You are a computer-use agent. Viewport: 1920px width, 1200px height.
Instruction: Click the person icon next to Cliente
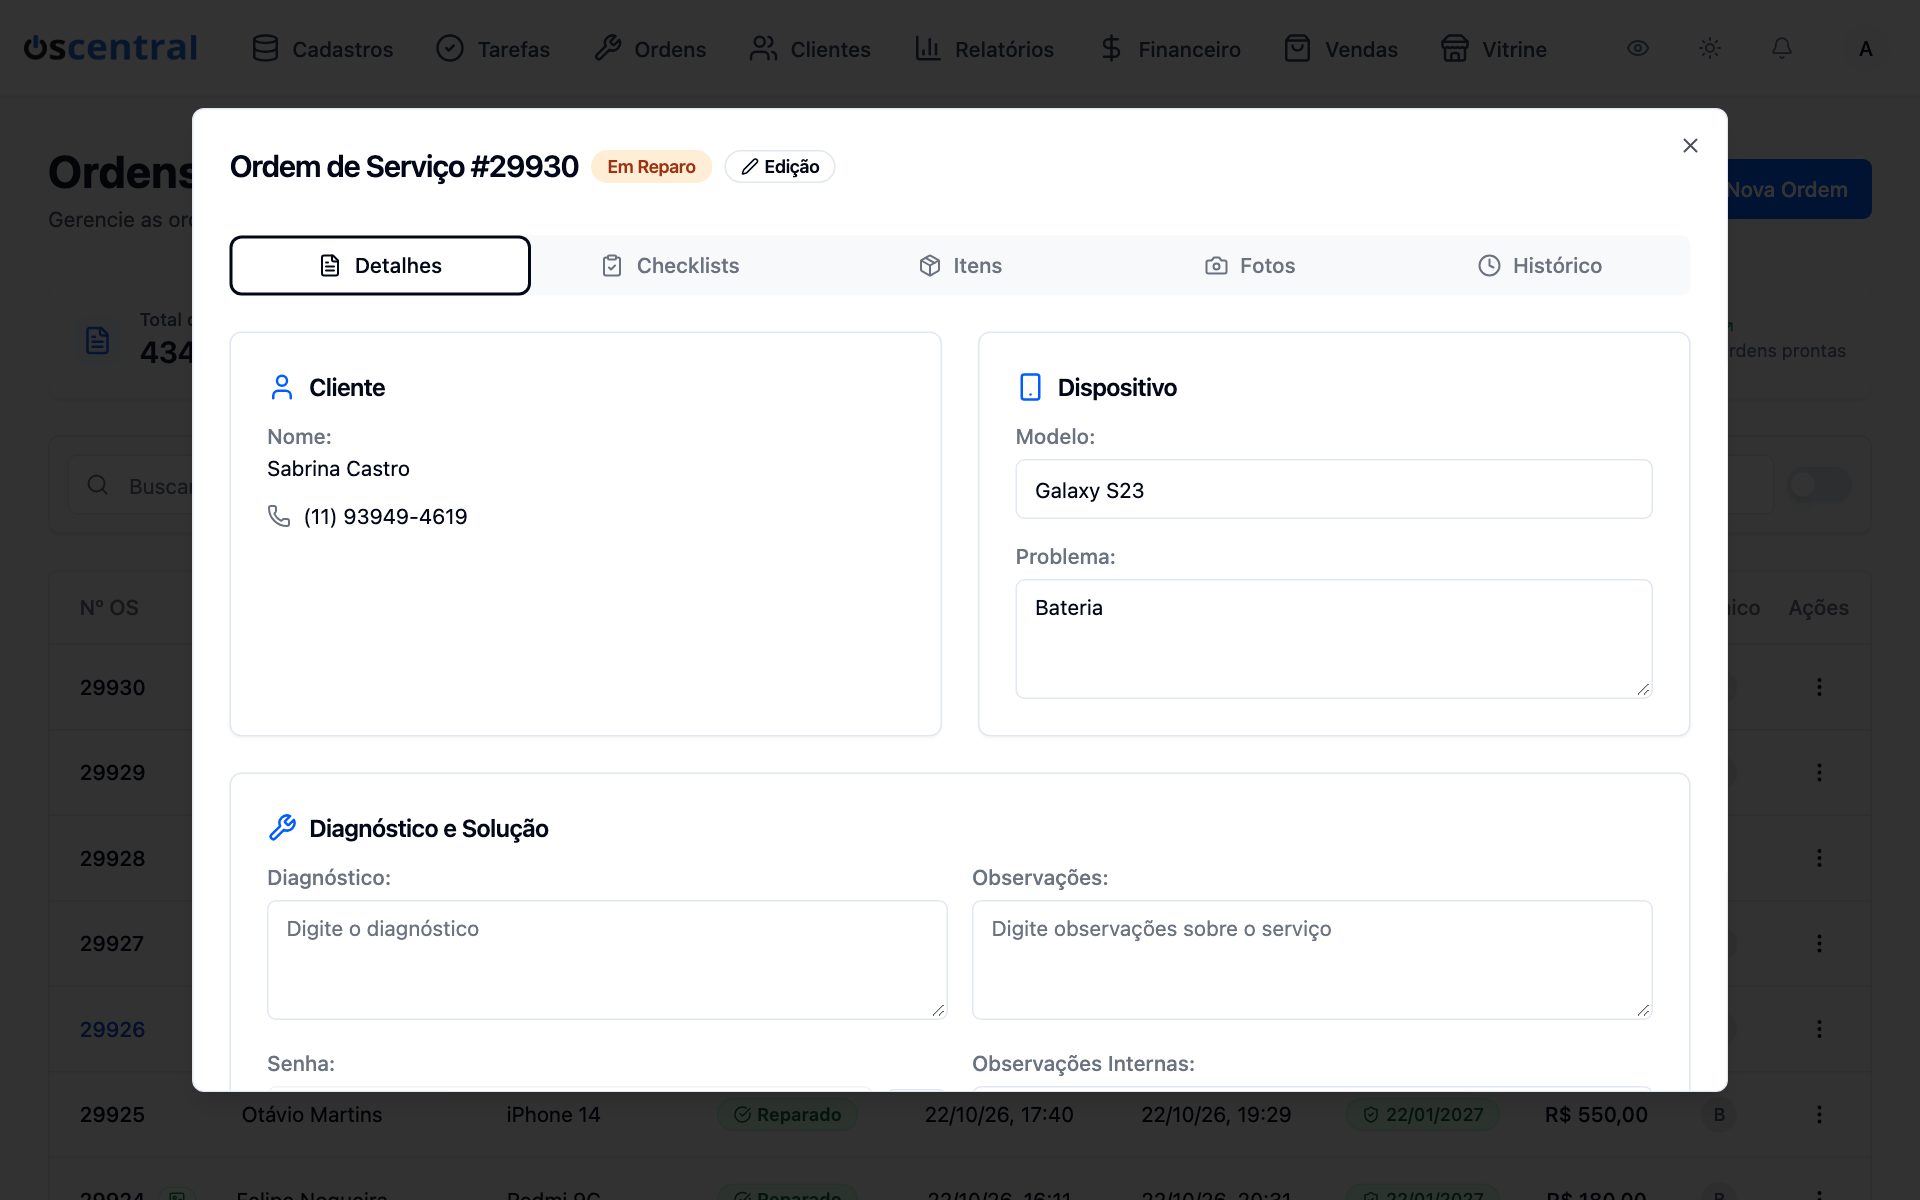(282, 387)
